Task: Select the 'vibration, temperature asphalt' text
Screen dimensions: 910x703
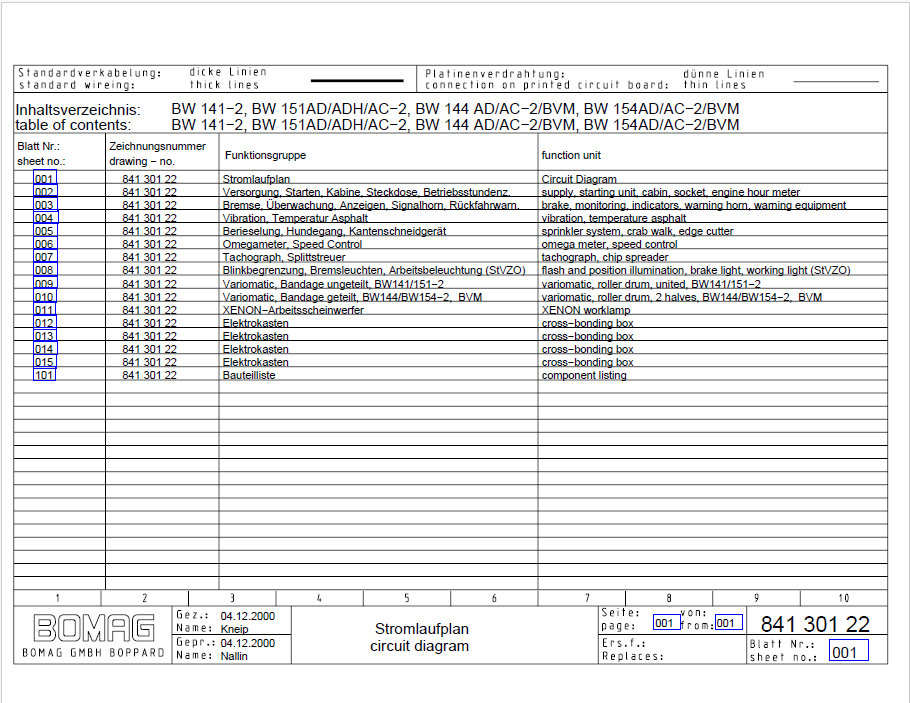Action: [x=613, y=218]
